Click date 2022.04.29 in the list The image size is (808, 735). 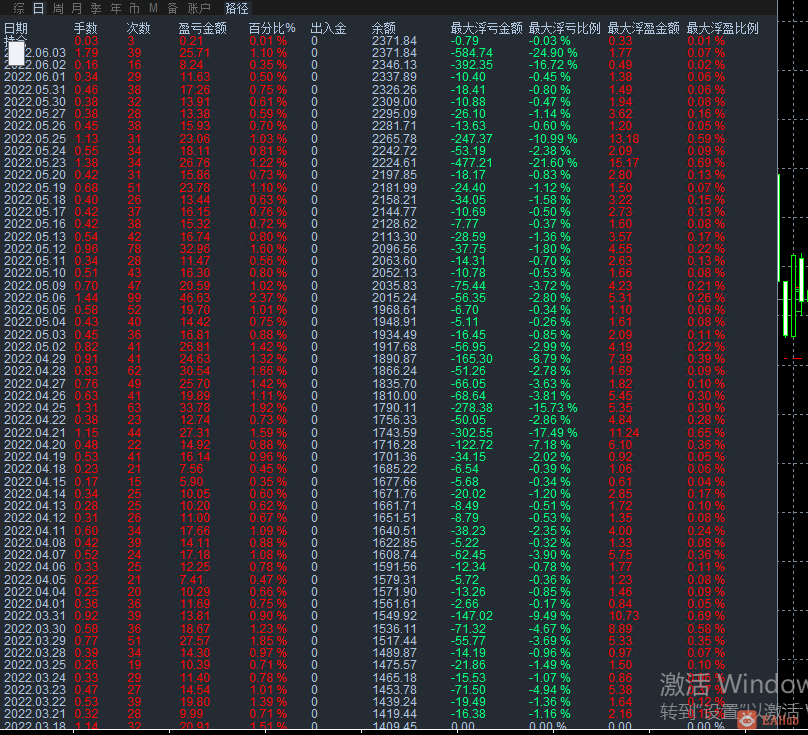coord(35,359)
